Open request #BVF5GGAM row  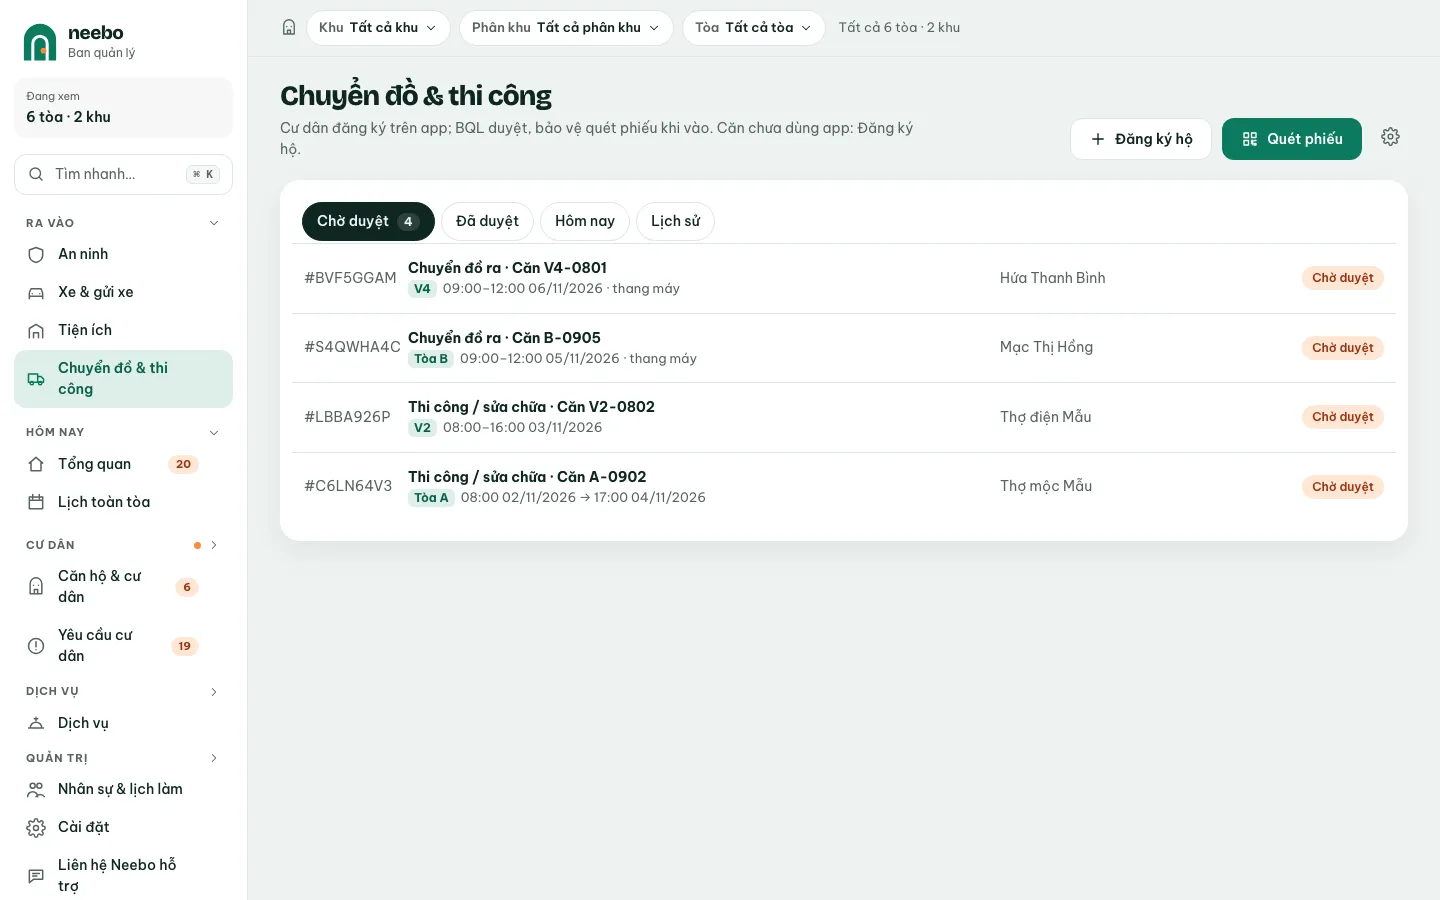844,278
